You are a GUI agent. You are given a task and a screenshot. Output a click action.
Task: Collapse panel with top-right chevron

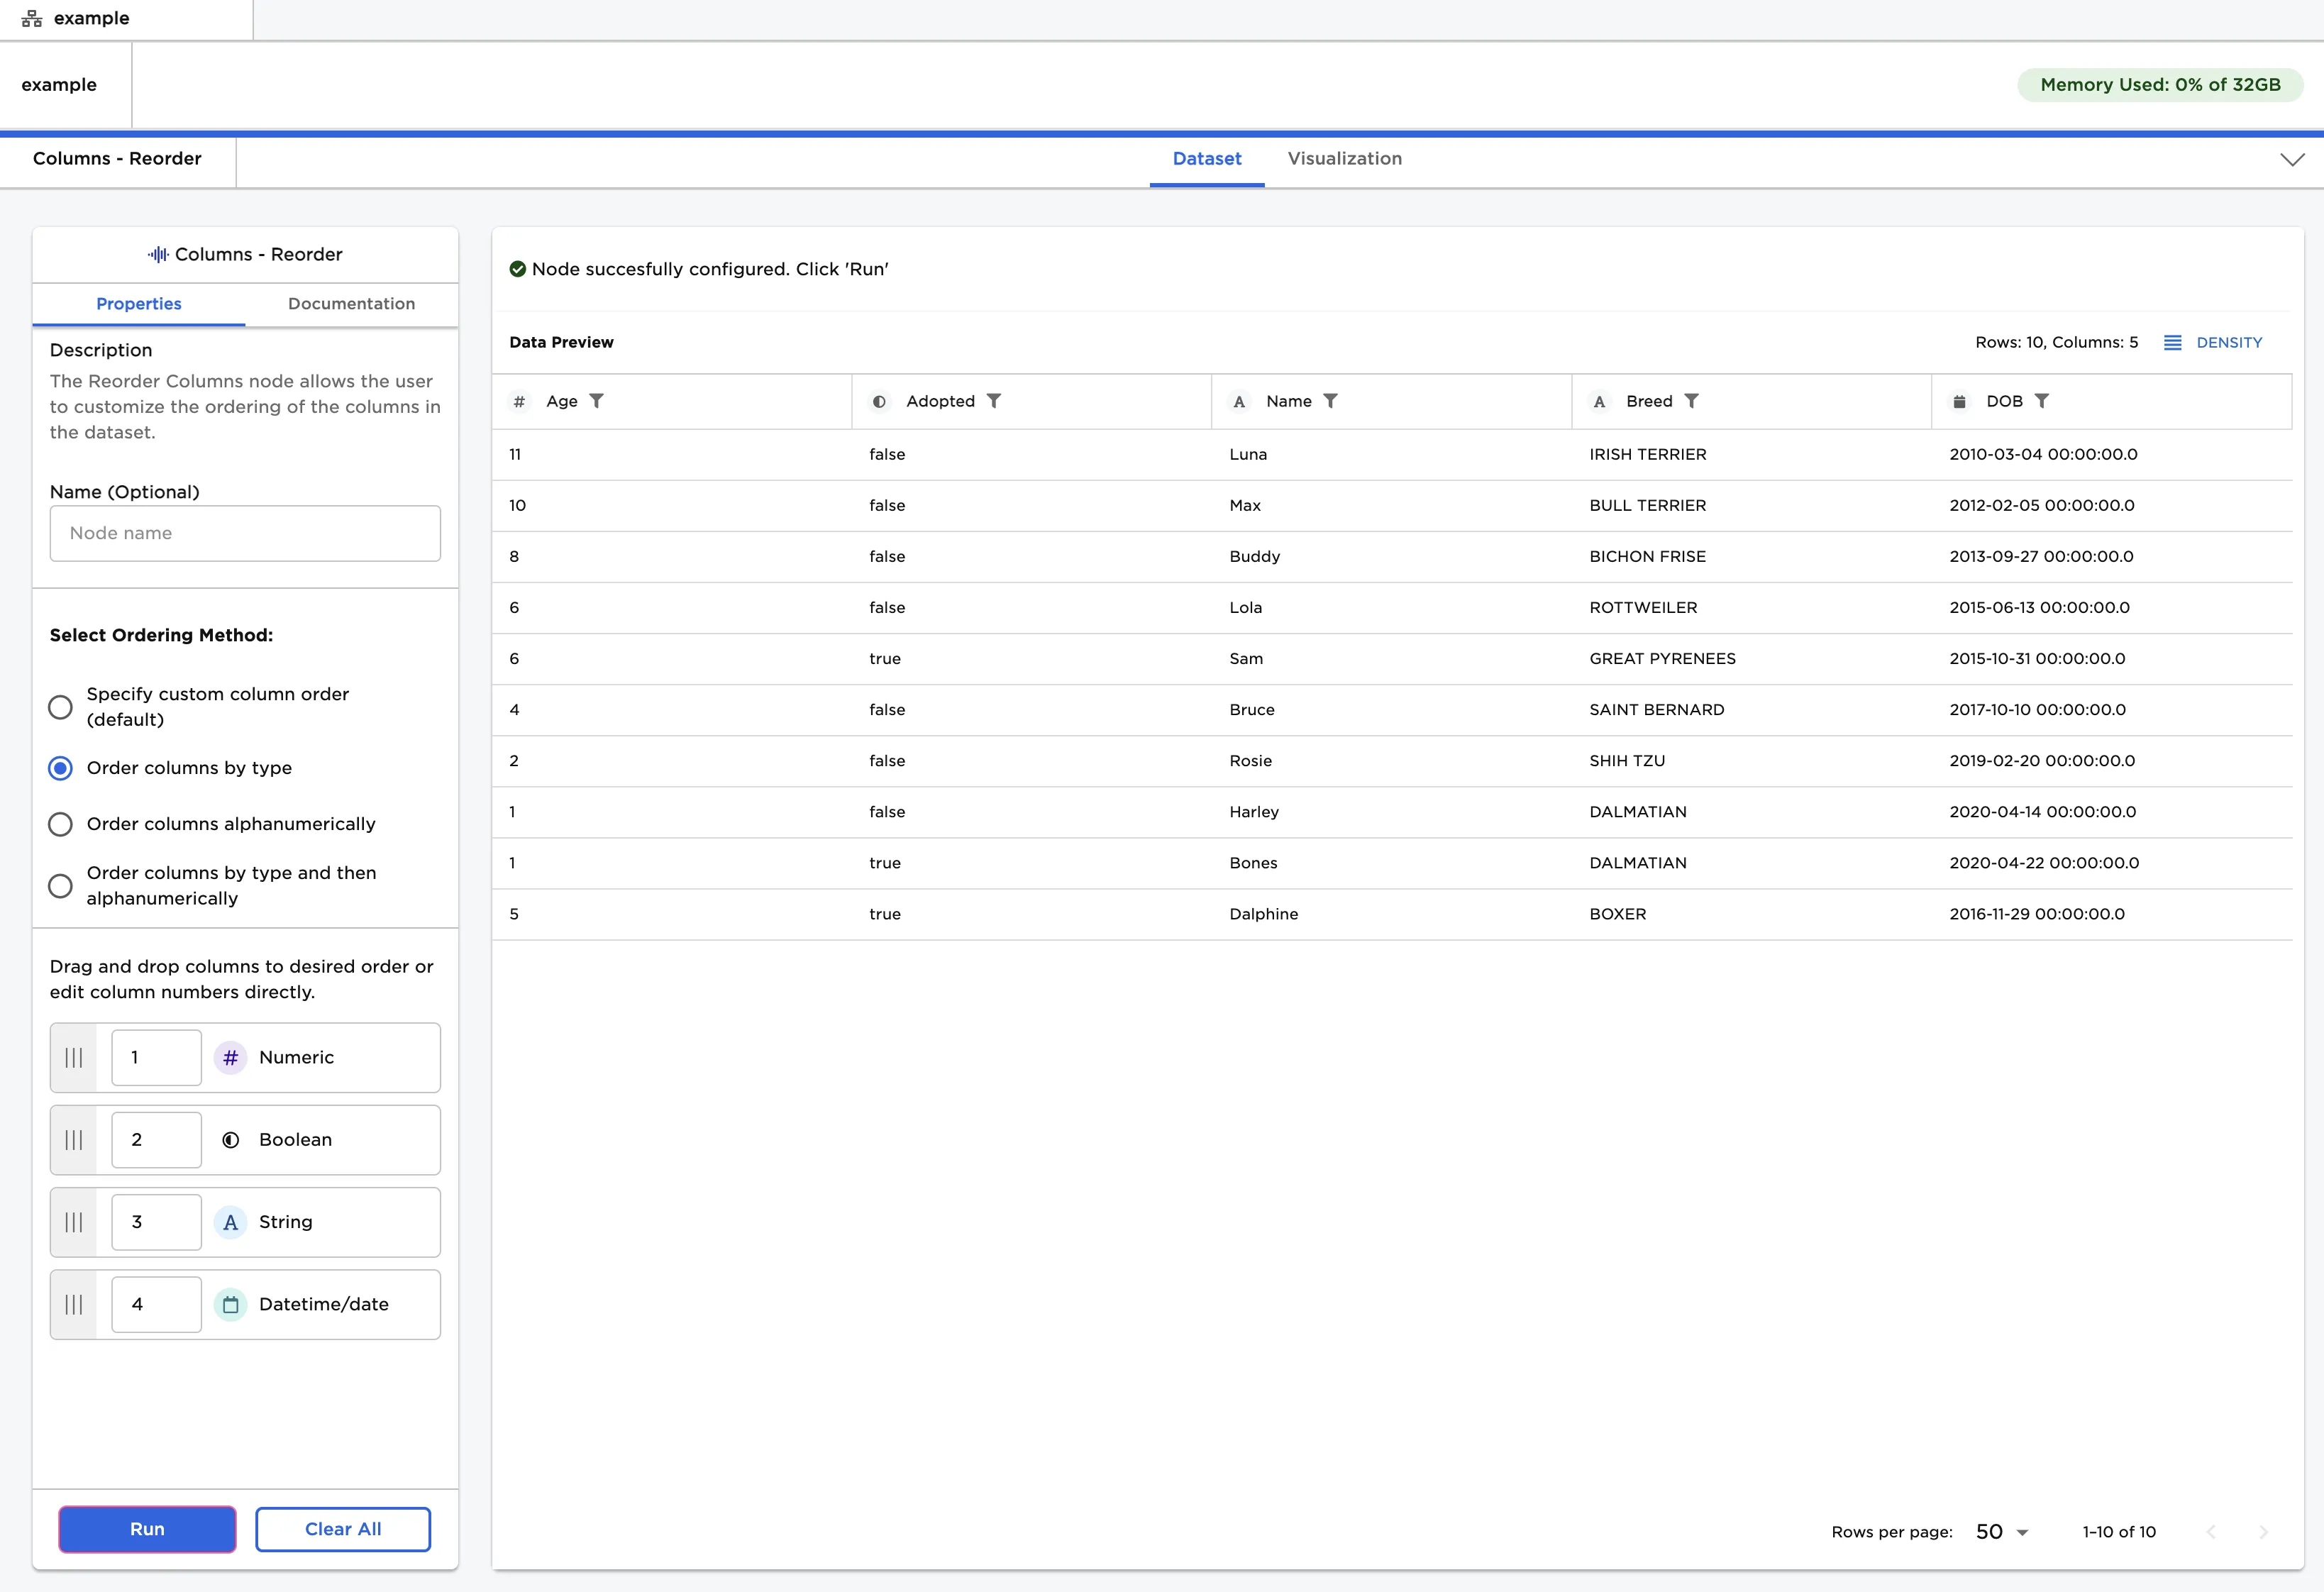[x=2292, y=160]
